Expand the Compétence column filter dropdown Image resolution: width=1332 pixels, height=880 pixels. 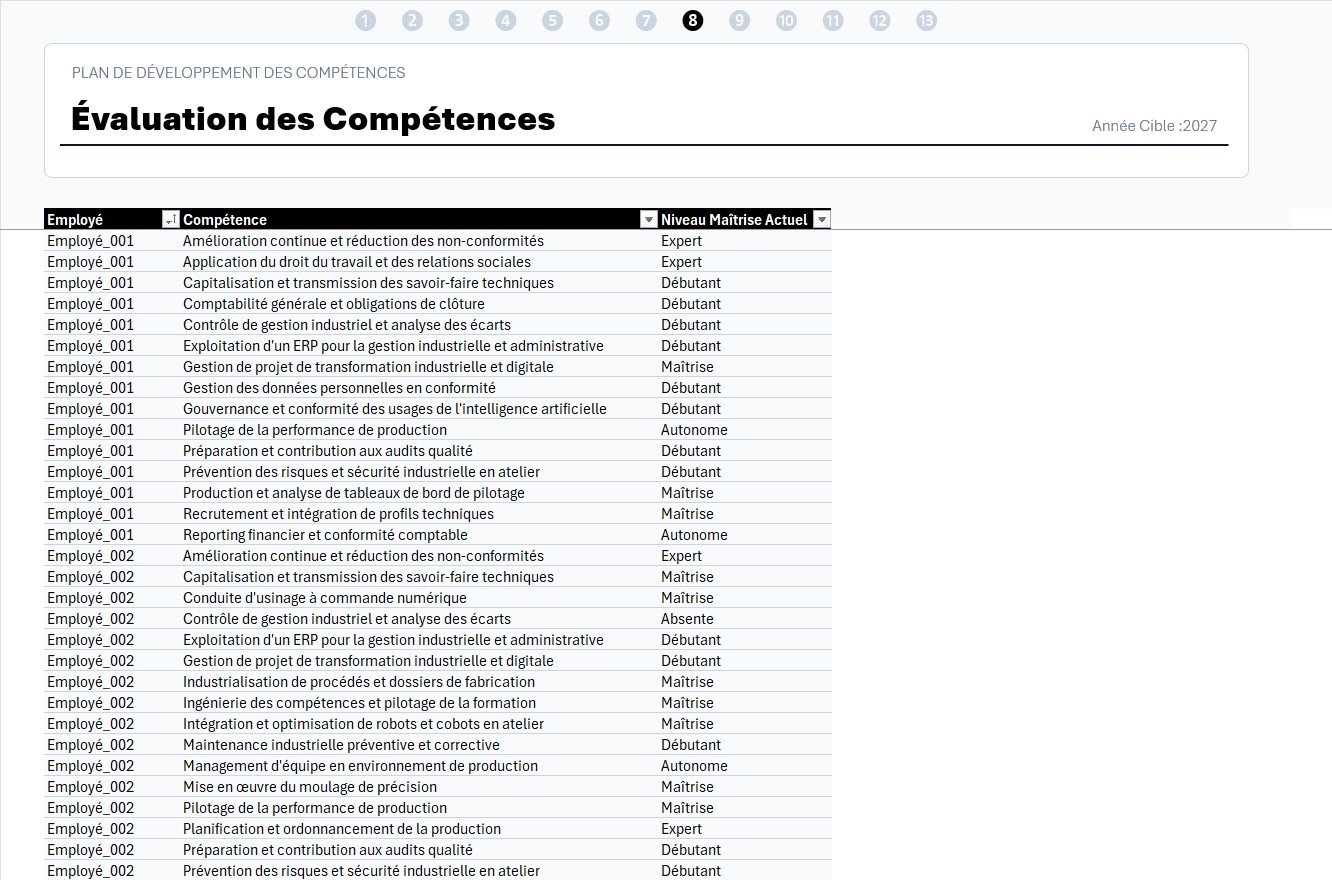(x=648, y=219)
